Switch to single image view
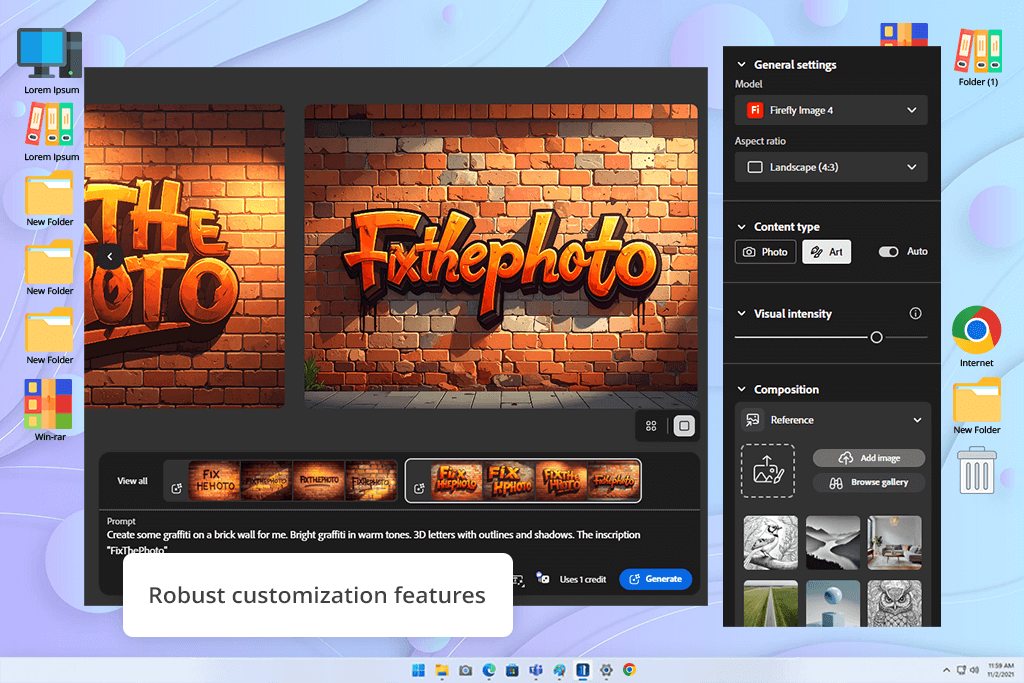This screenshot has width=1024, height=683. point(684,426)
